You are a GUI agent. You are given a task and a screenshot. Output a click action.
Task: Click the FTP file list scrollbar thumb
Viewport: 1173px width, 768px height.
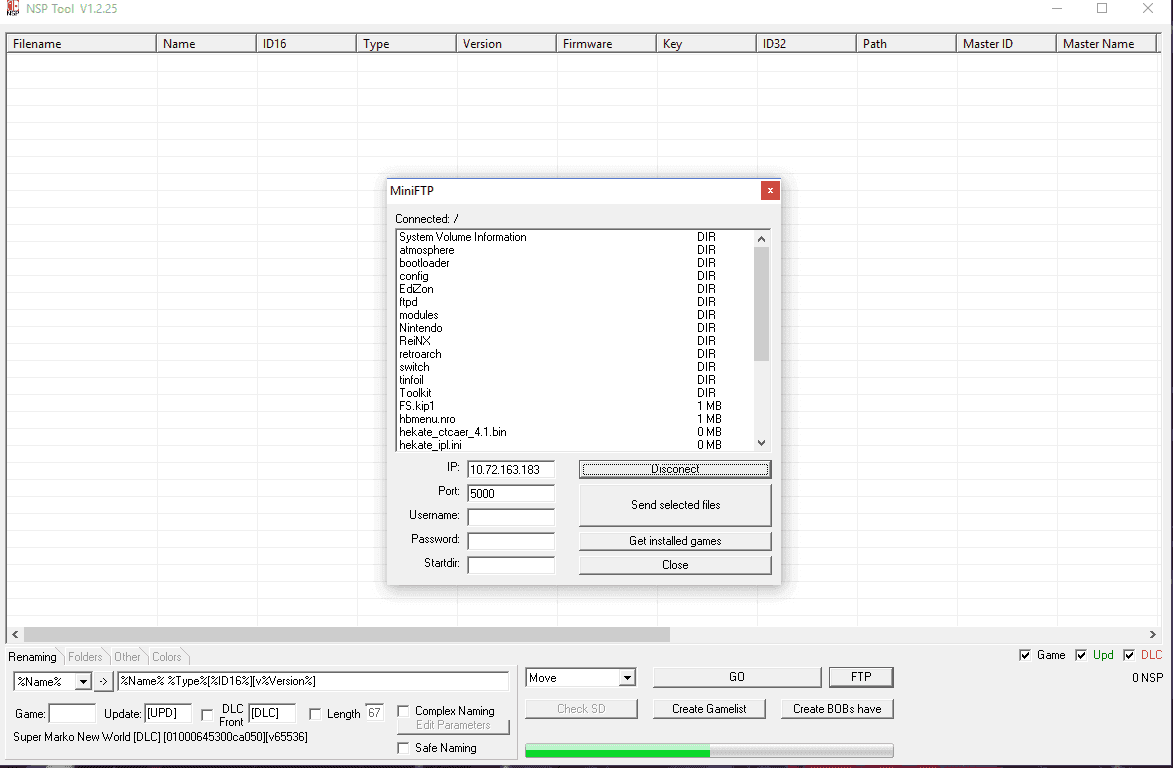[x=762, y=304]
